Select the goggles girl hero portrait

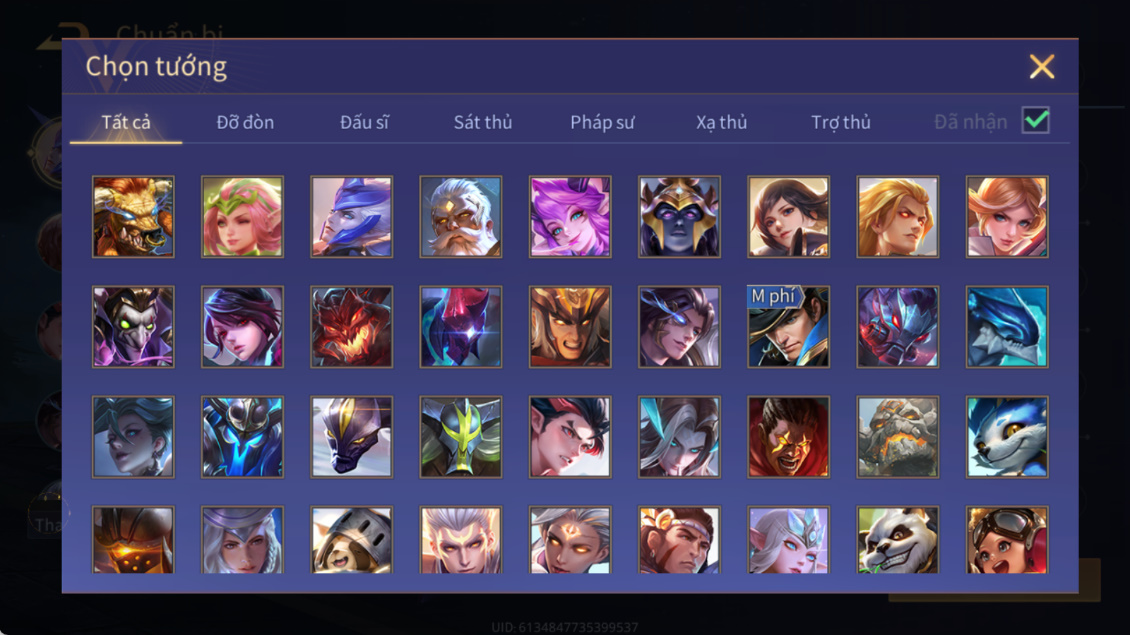(1007, 540)
